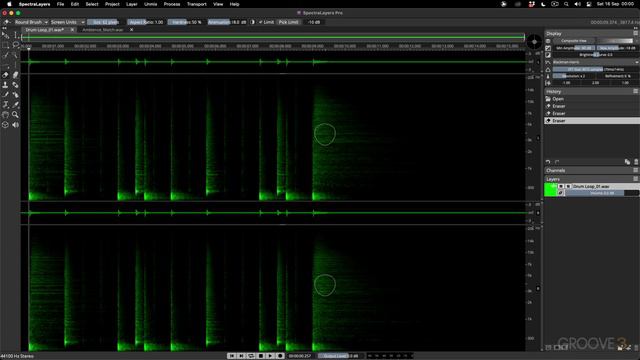
Task: Toggle the invert attenuation half-circle icon
Action: [252, 22]
